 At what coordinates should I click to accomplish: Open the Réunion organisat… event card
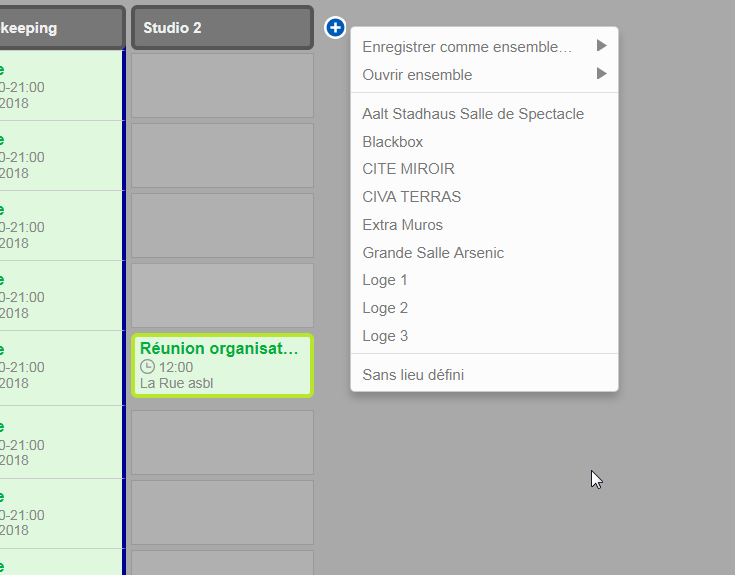coord(220,349)
